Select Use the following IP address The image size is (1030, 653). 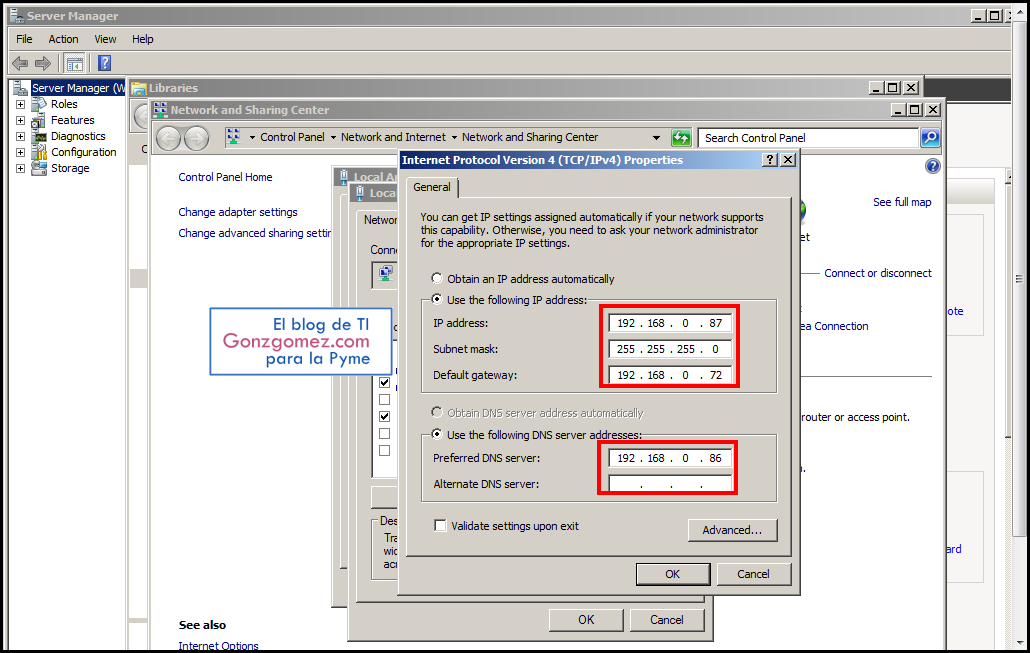click(436, 300)
